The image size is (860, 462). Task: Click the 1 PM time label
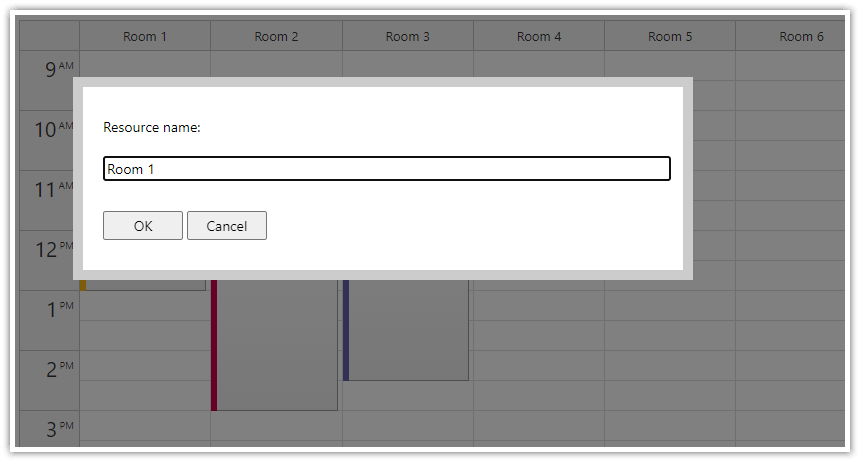click(x=60, y=309)
